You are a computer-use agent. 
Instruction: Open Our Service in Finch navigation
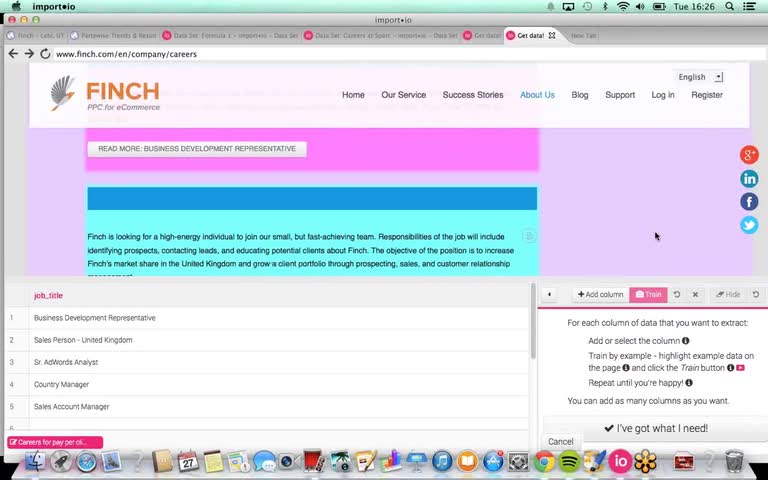coord(404,95)
